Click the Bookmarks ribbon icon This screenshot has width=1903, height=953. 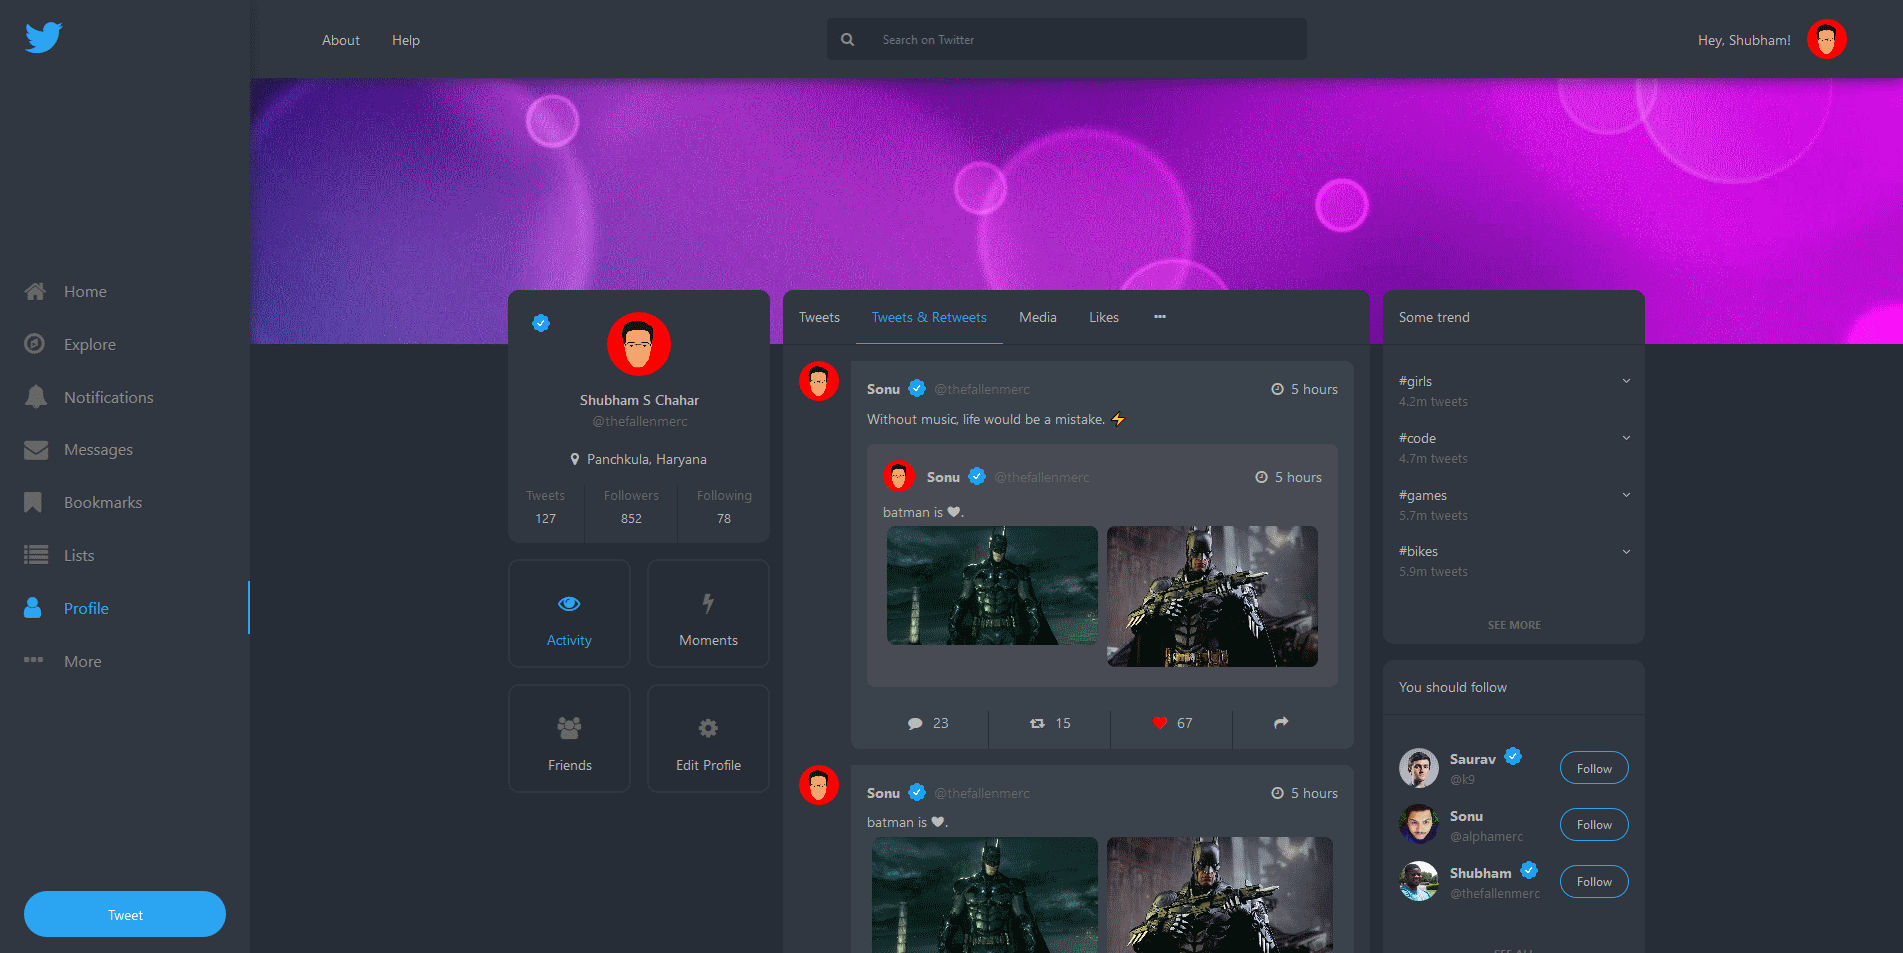[33, 502]
